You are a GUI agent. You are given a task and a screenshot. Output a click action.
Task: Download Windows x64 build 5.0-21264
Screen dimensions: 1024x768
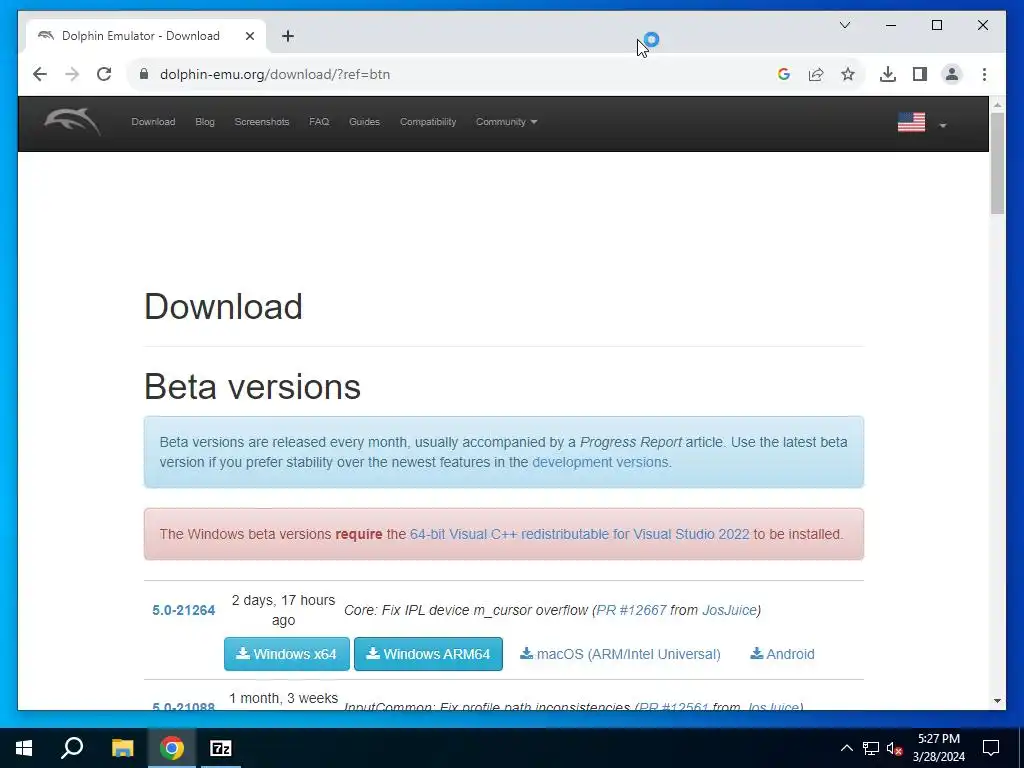tap(287, 654)
